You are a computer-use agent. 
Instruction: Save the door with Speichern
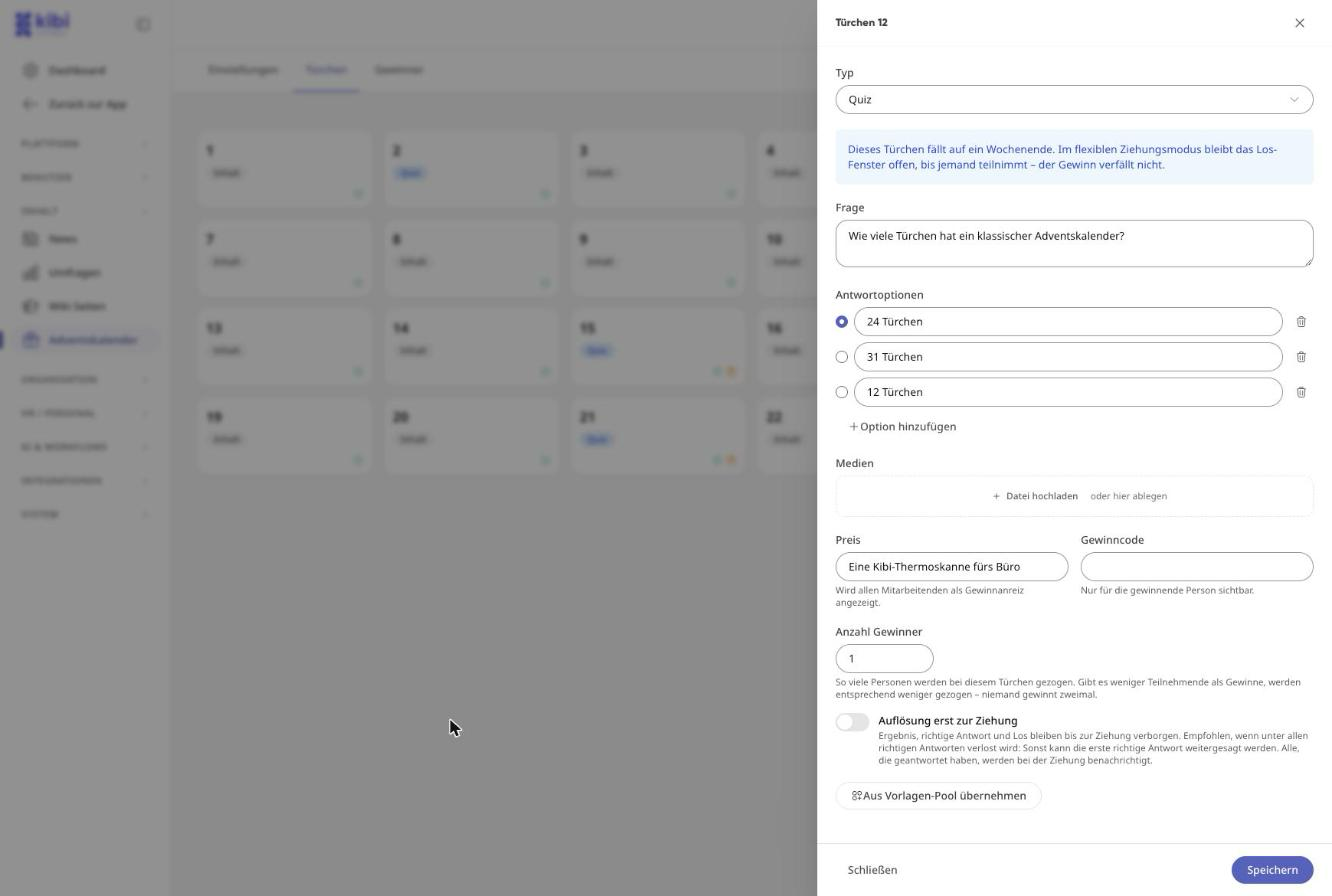tap(1272, 870)
